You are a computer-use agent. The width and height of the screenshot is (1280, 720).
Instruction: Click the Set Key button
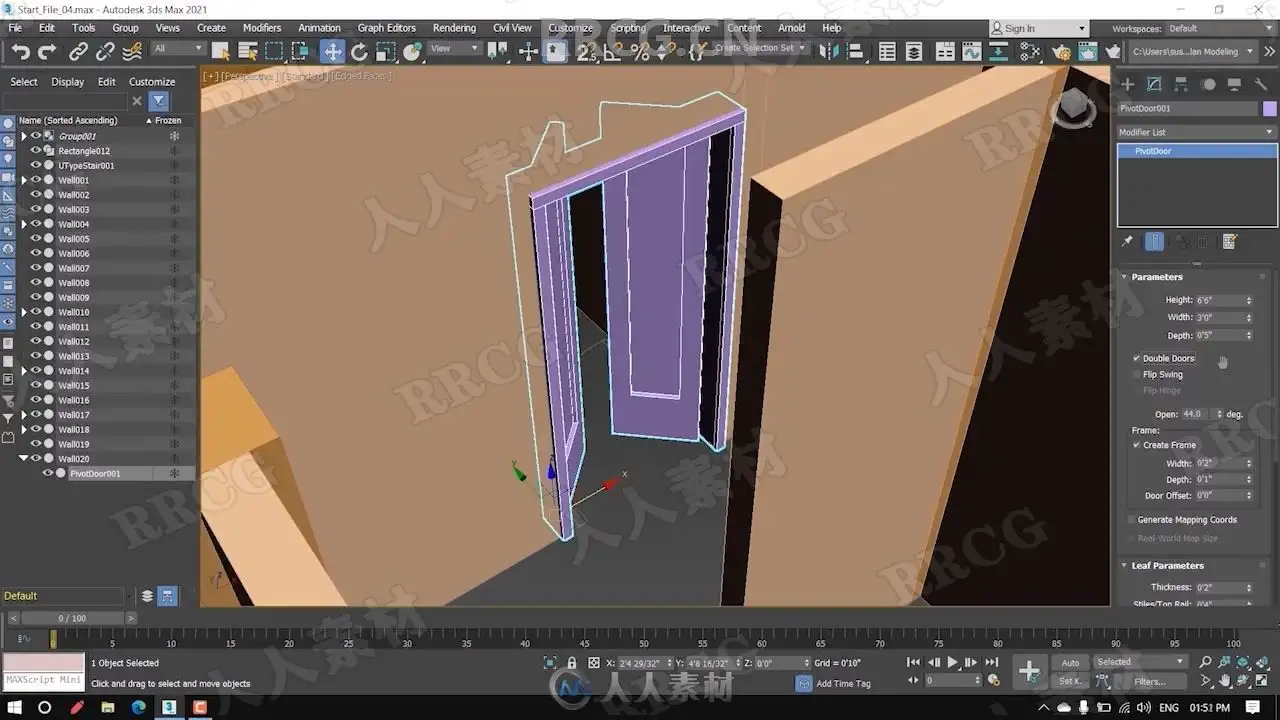[1070, 682]
